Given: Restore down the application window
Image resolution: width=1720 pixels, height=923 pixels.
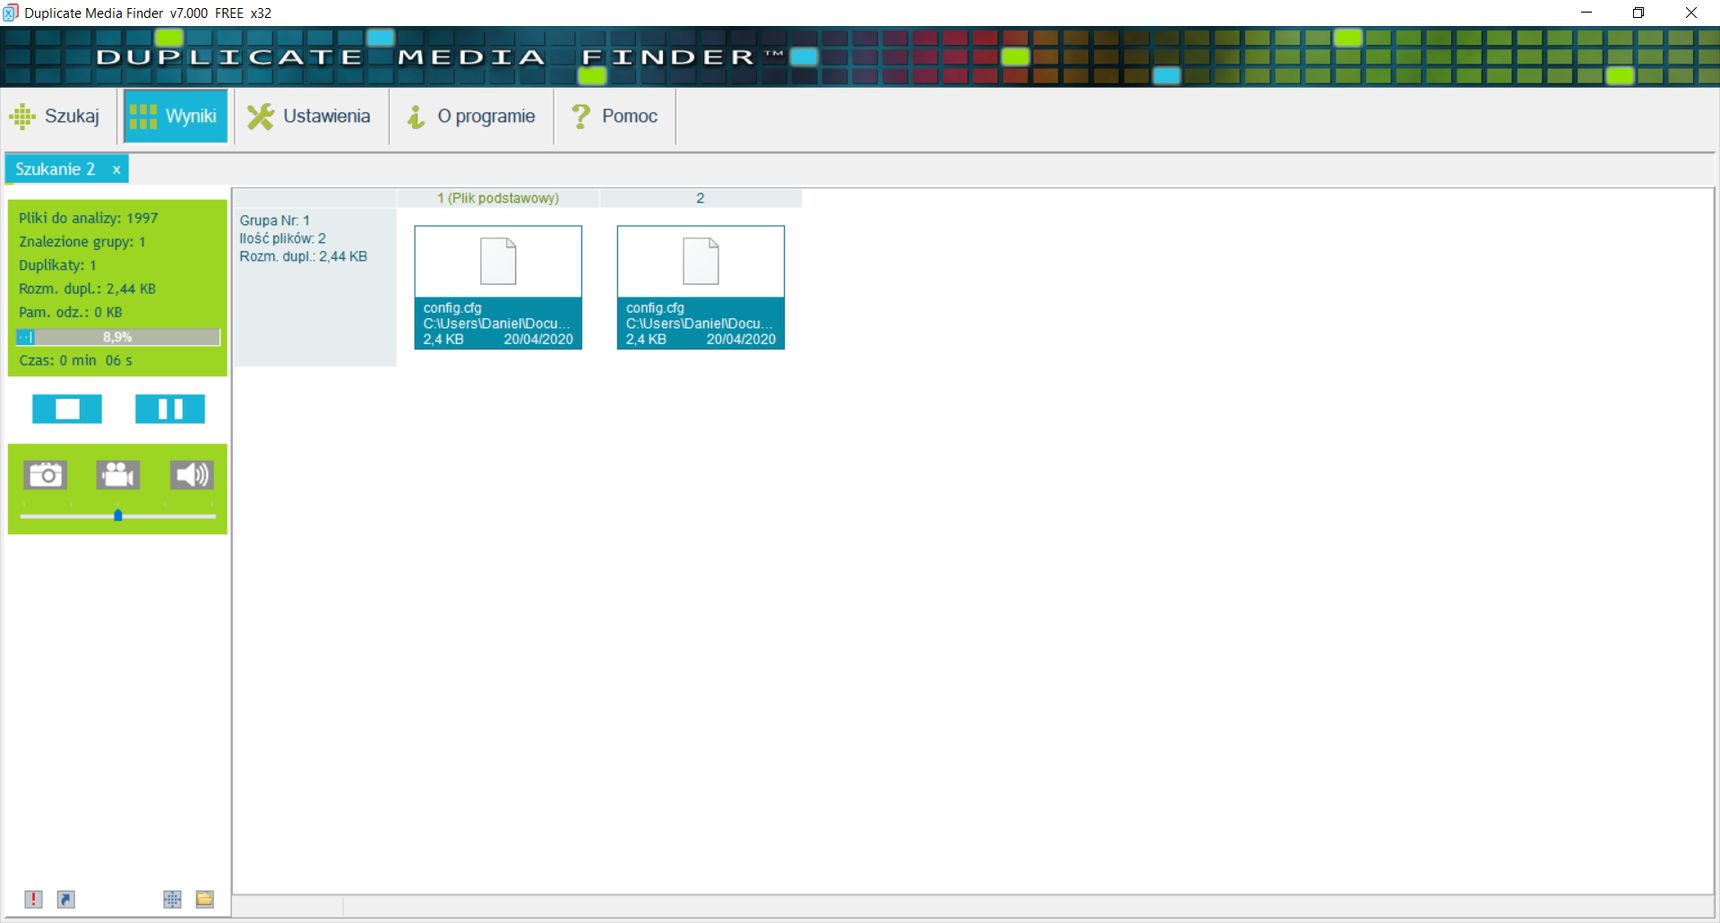Looking at the screenshot, I should (1638, 13).
